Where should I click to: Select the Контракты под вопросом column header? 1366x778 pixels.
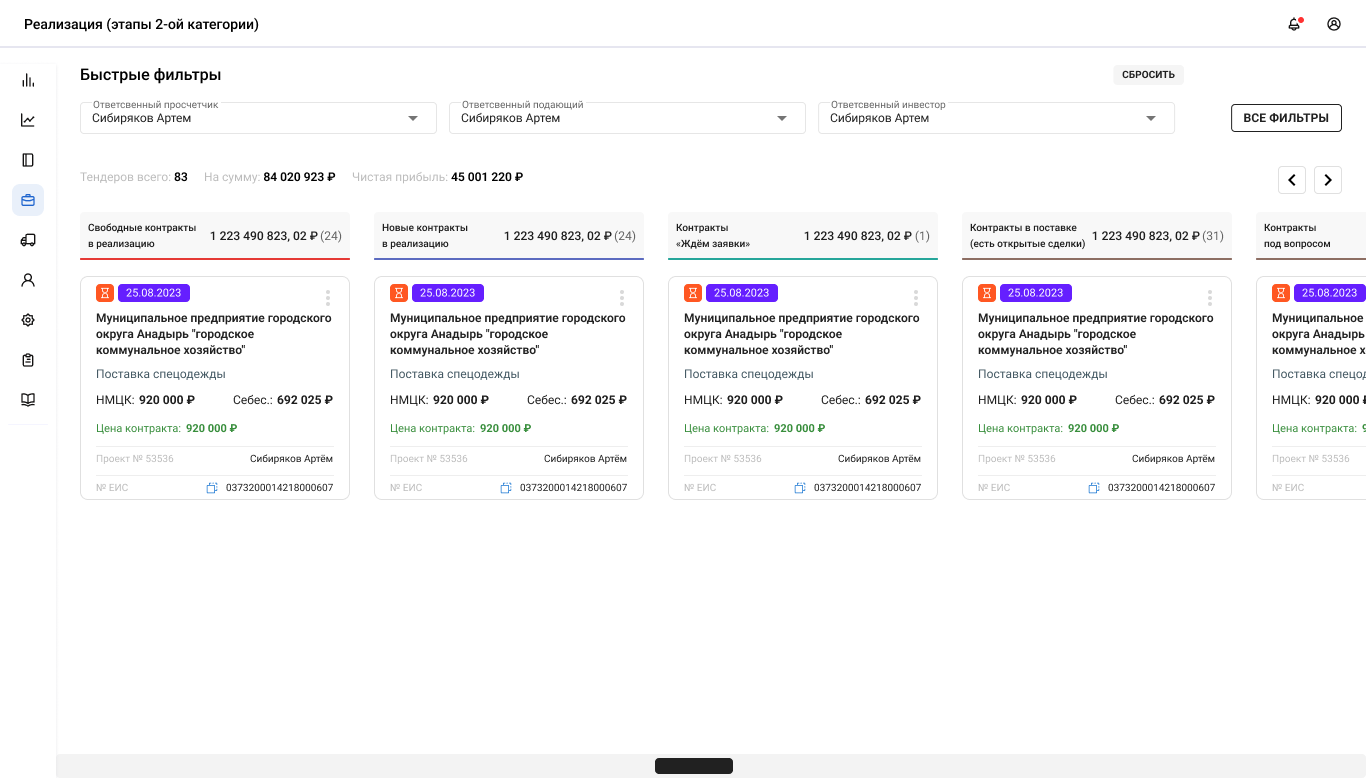1311,236
